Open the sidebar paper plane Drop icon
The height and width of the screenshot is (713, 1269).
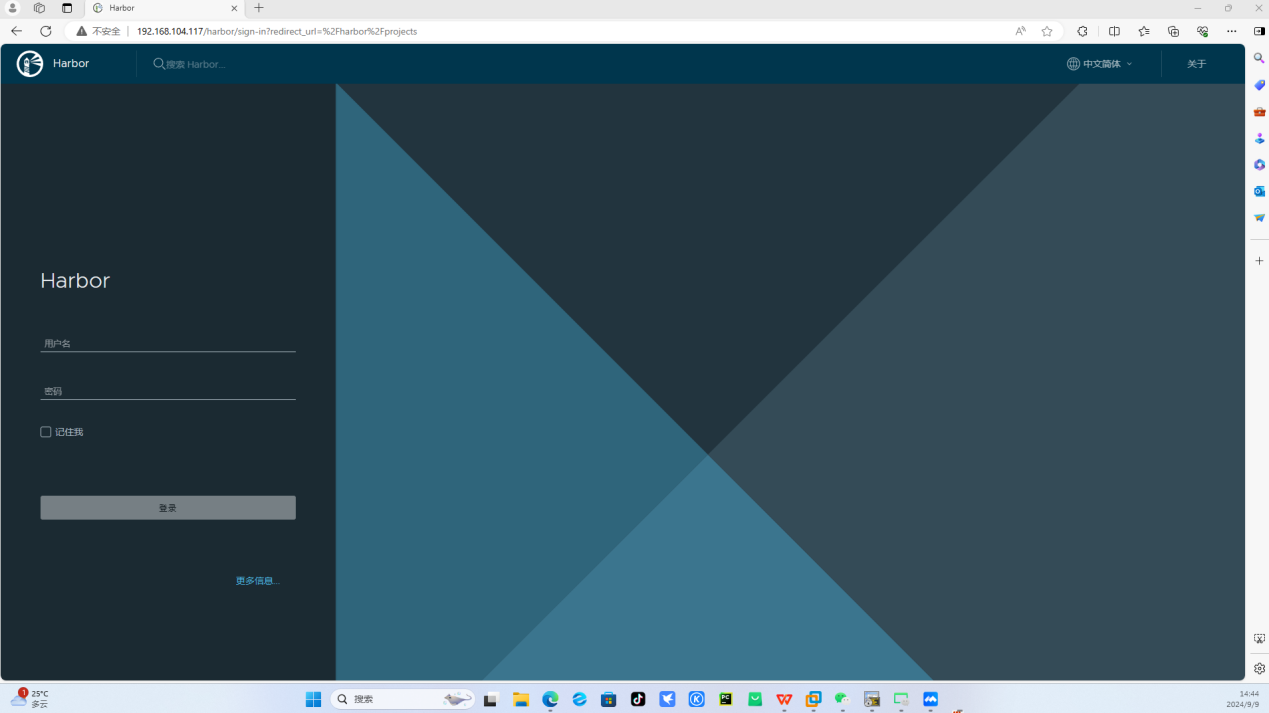click(x=1259, y=217)
